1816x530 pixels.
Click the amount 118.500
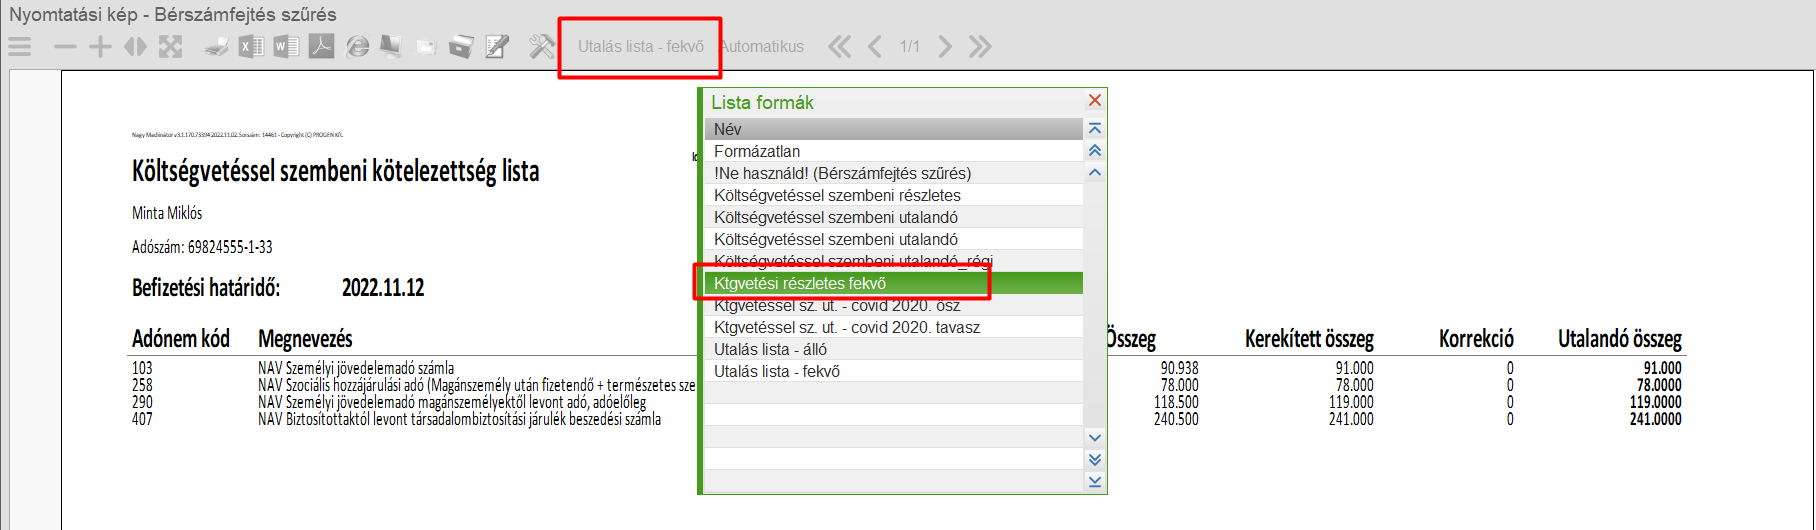point(1176,402)
